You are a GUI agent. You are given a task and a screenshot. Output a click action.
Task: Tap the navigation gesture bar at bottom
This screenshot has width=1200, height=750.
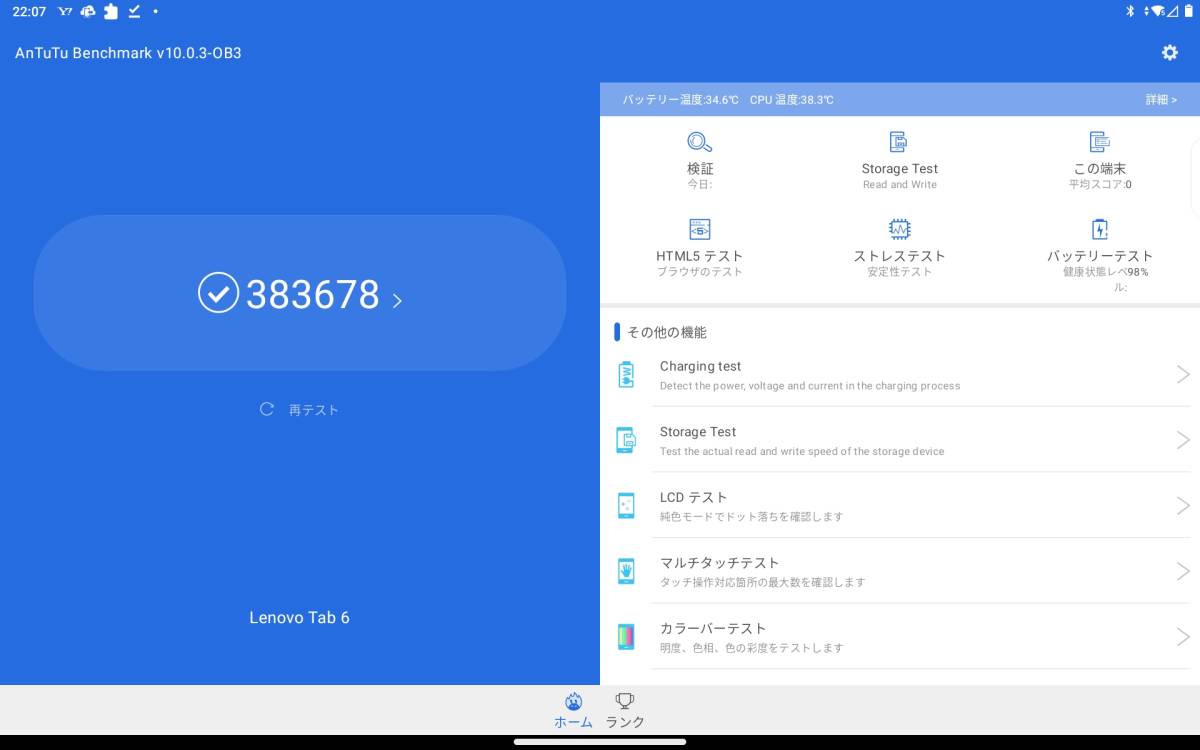tap(600, 741)
